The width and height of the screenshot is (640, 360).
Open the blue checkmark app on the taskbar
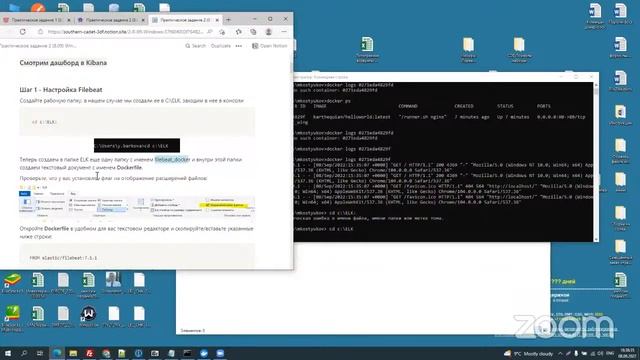tap(204, 353)
